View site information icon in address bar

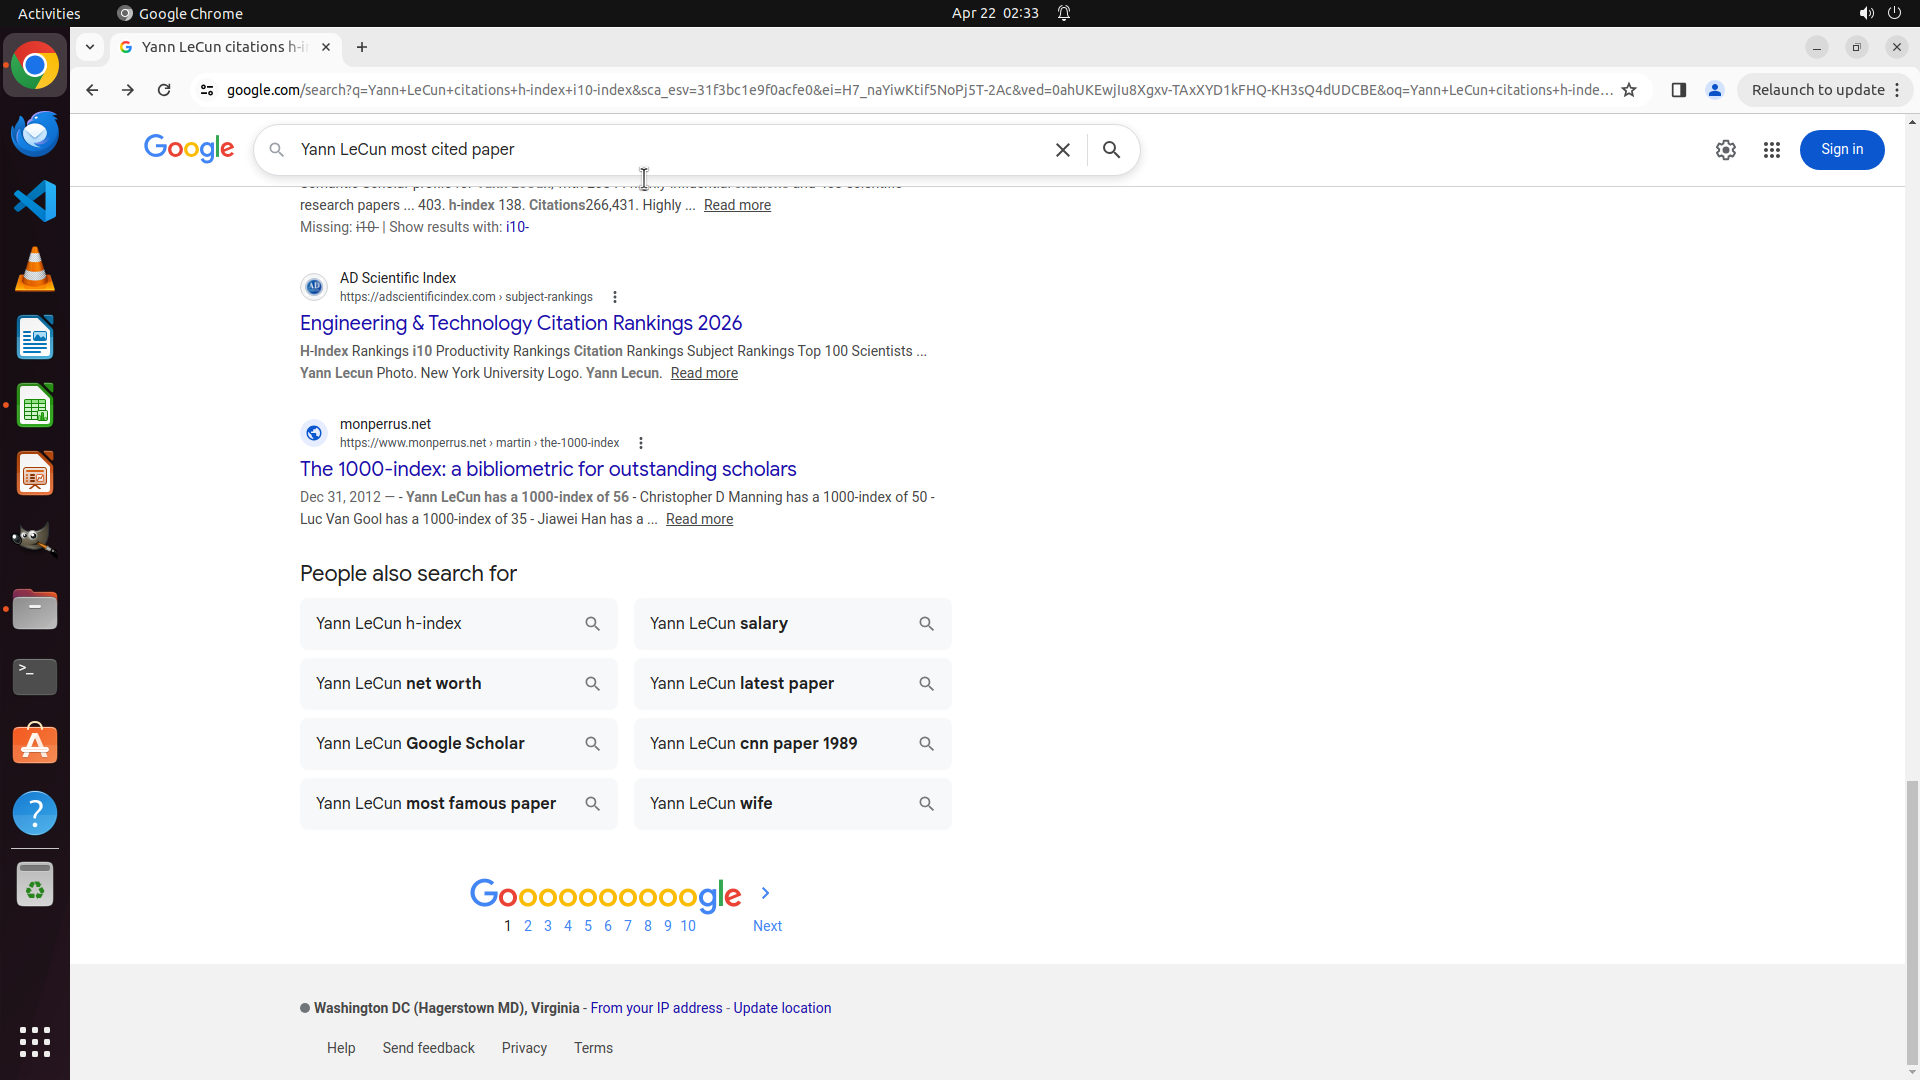point(207,90)
